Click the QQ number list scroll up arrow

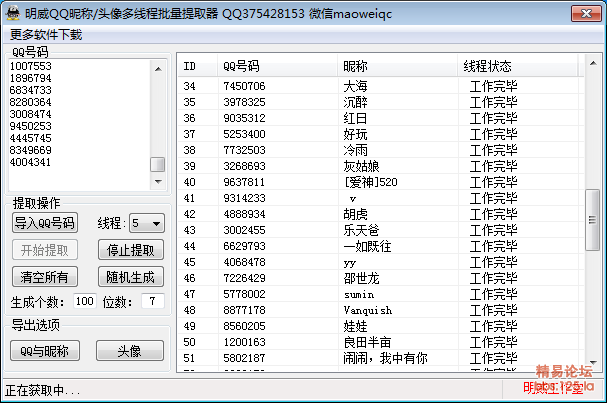pos(158,69)
